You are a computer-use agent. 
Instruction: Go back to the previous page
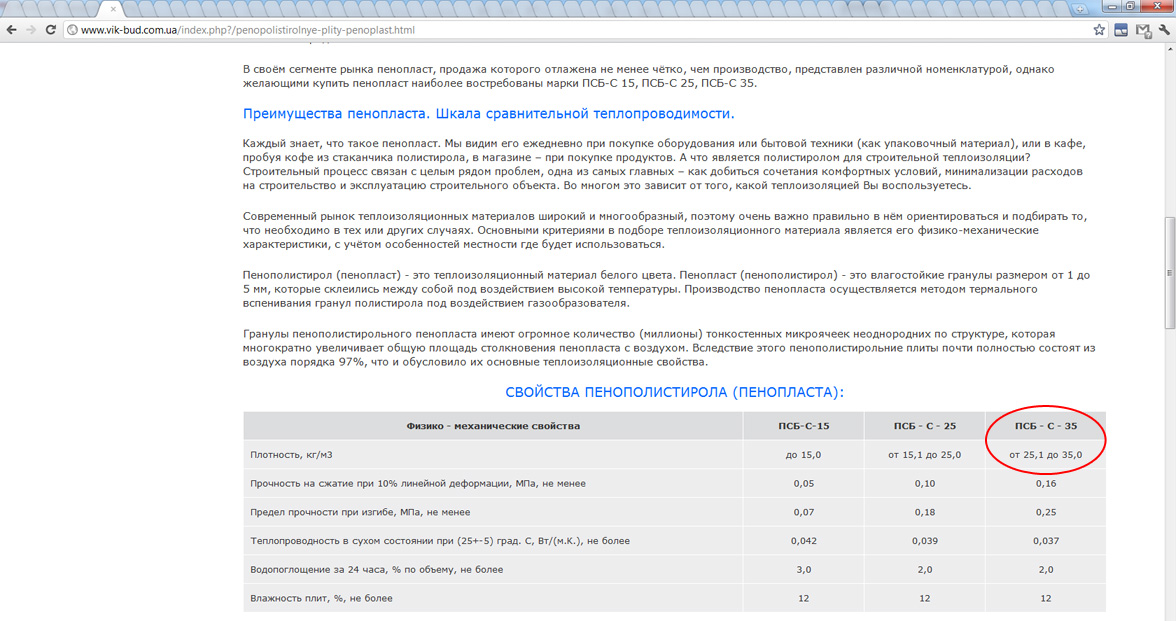click(x=11, y=30)
